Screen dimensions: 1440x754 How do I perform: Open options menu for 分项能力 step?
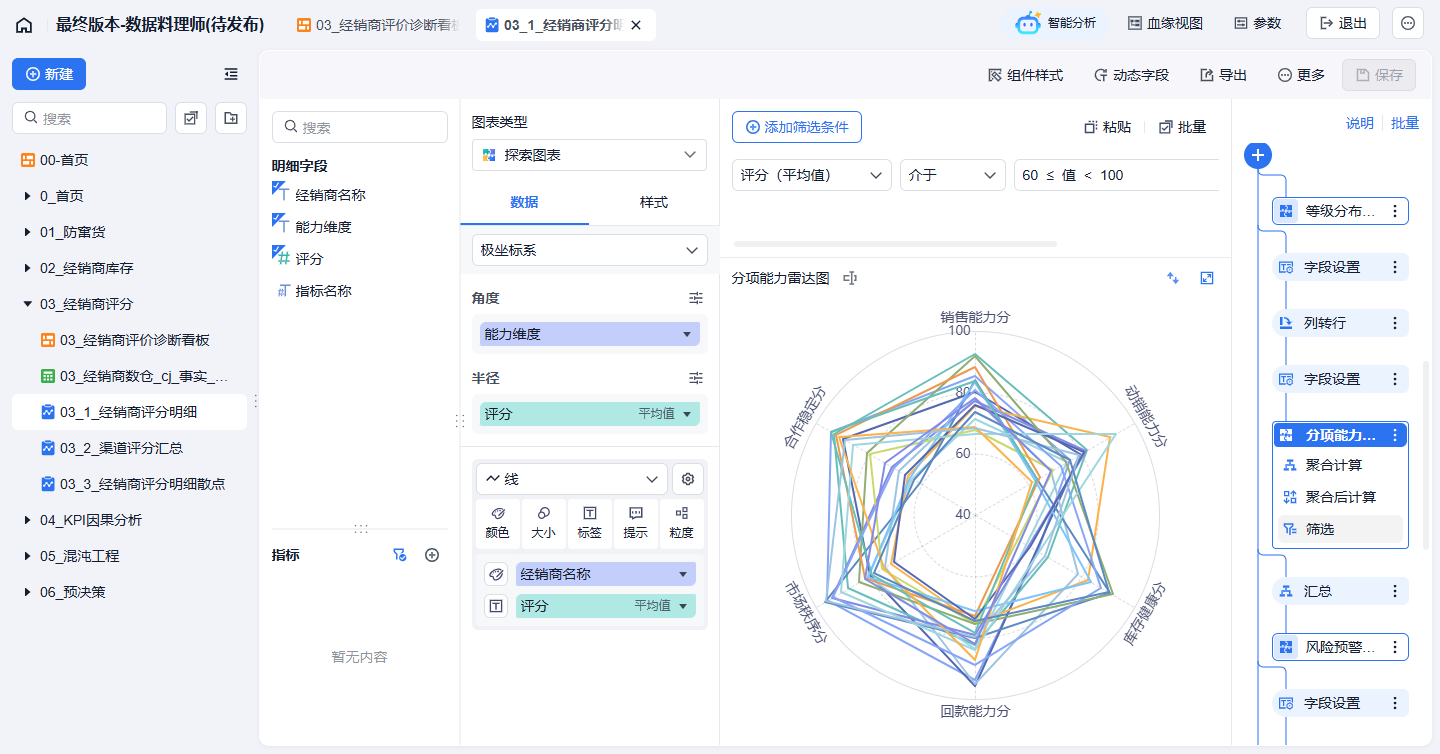[x=1395, y=435]
